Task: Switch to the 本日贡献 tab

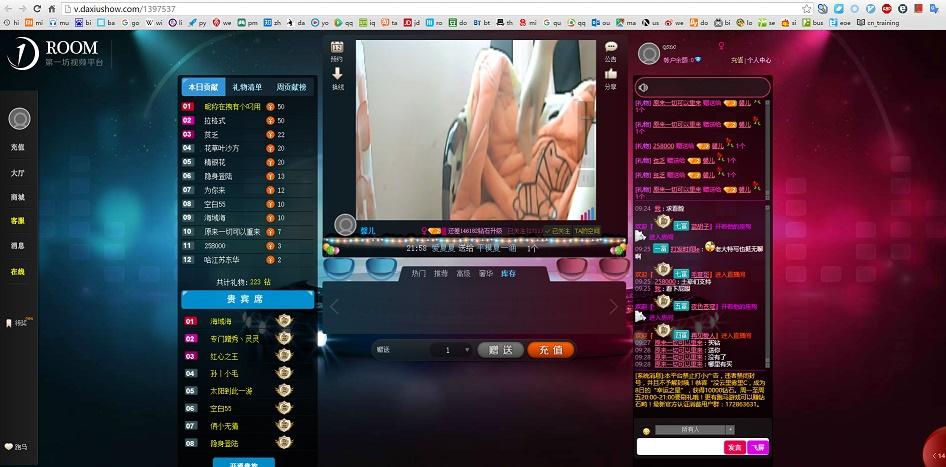Action: point(203,87)
